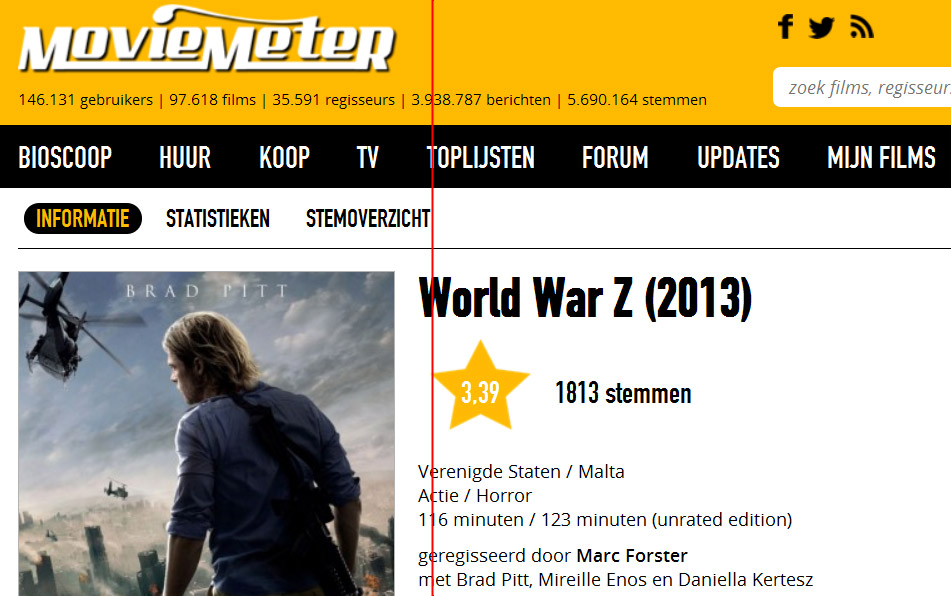Open Mijn Films in the navigation

tap(881, 158)
